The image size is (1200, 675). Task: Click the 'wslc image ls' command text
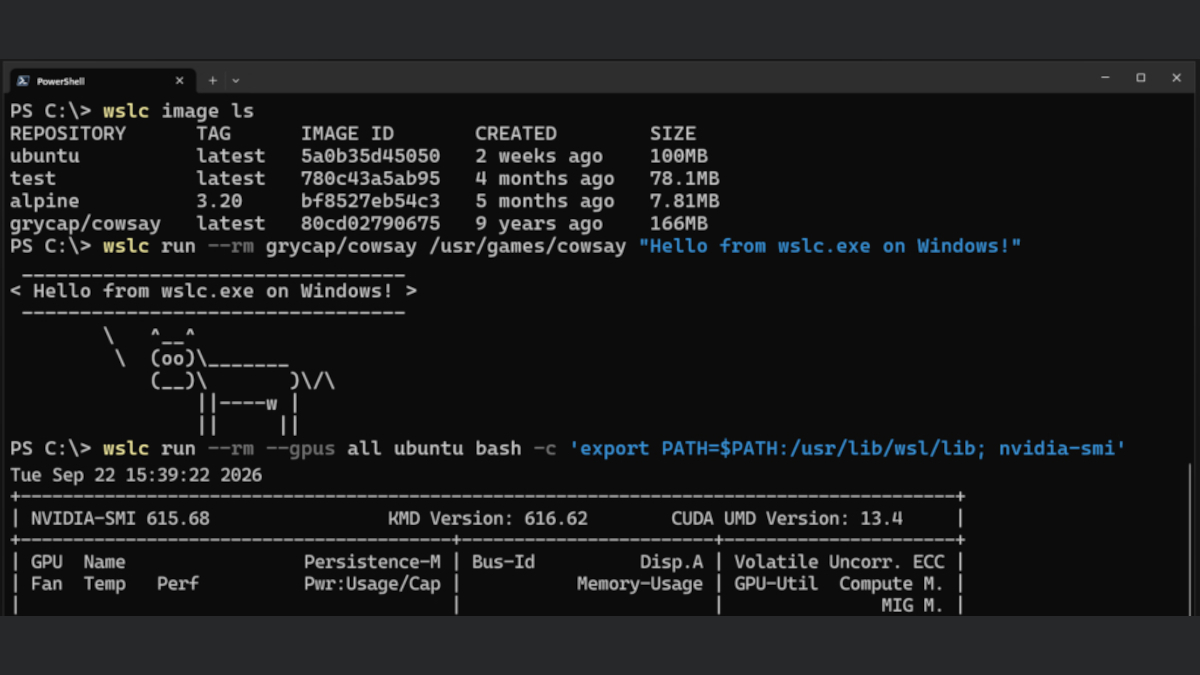178,111
